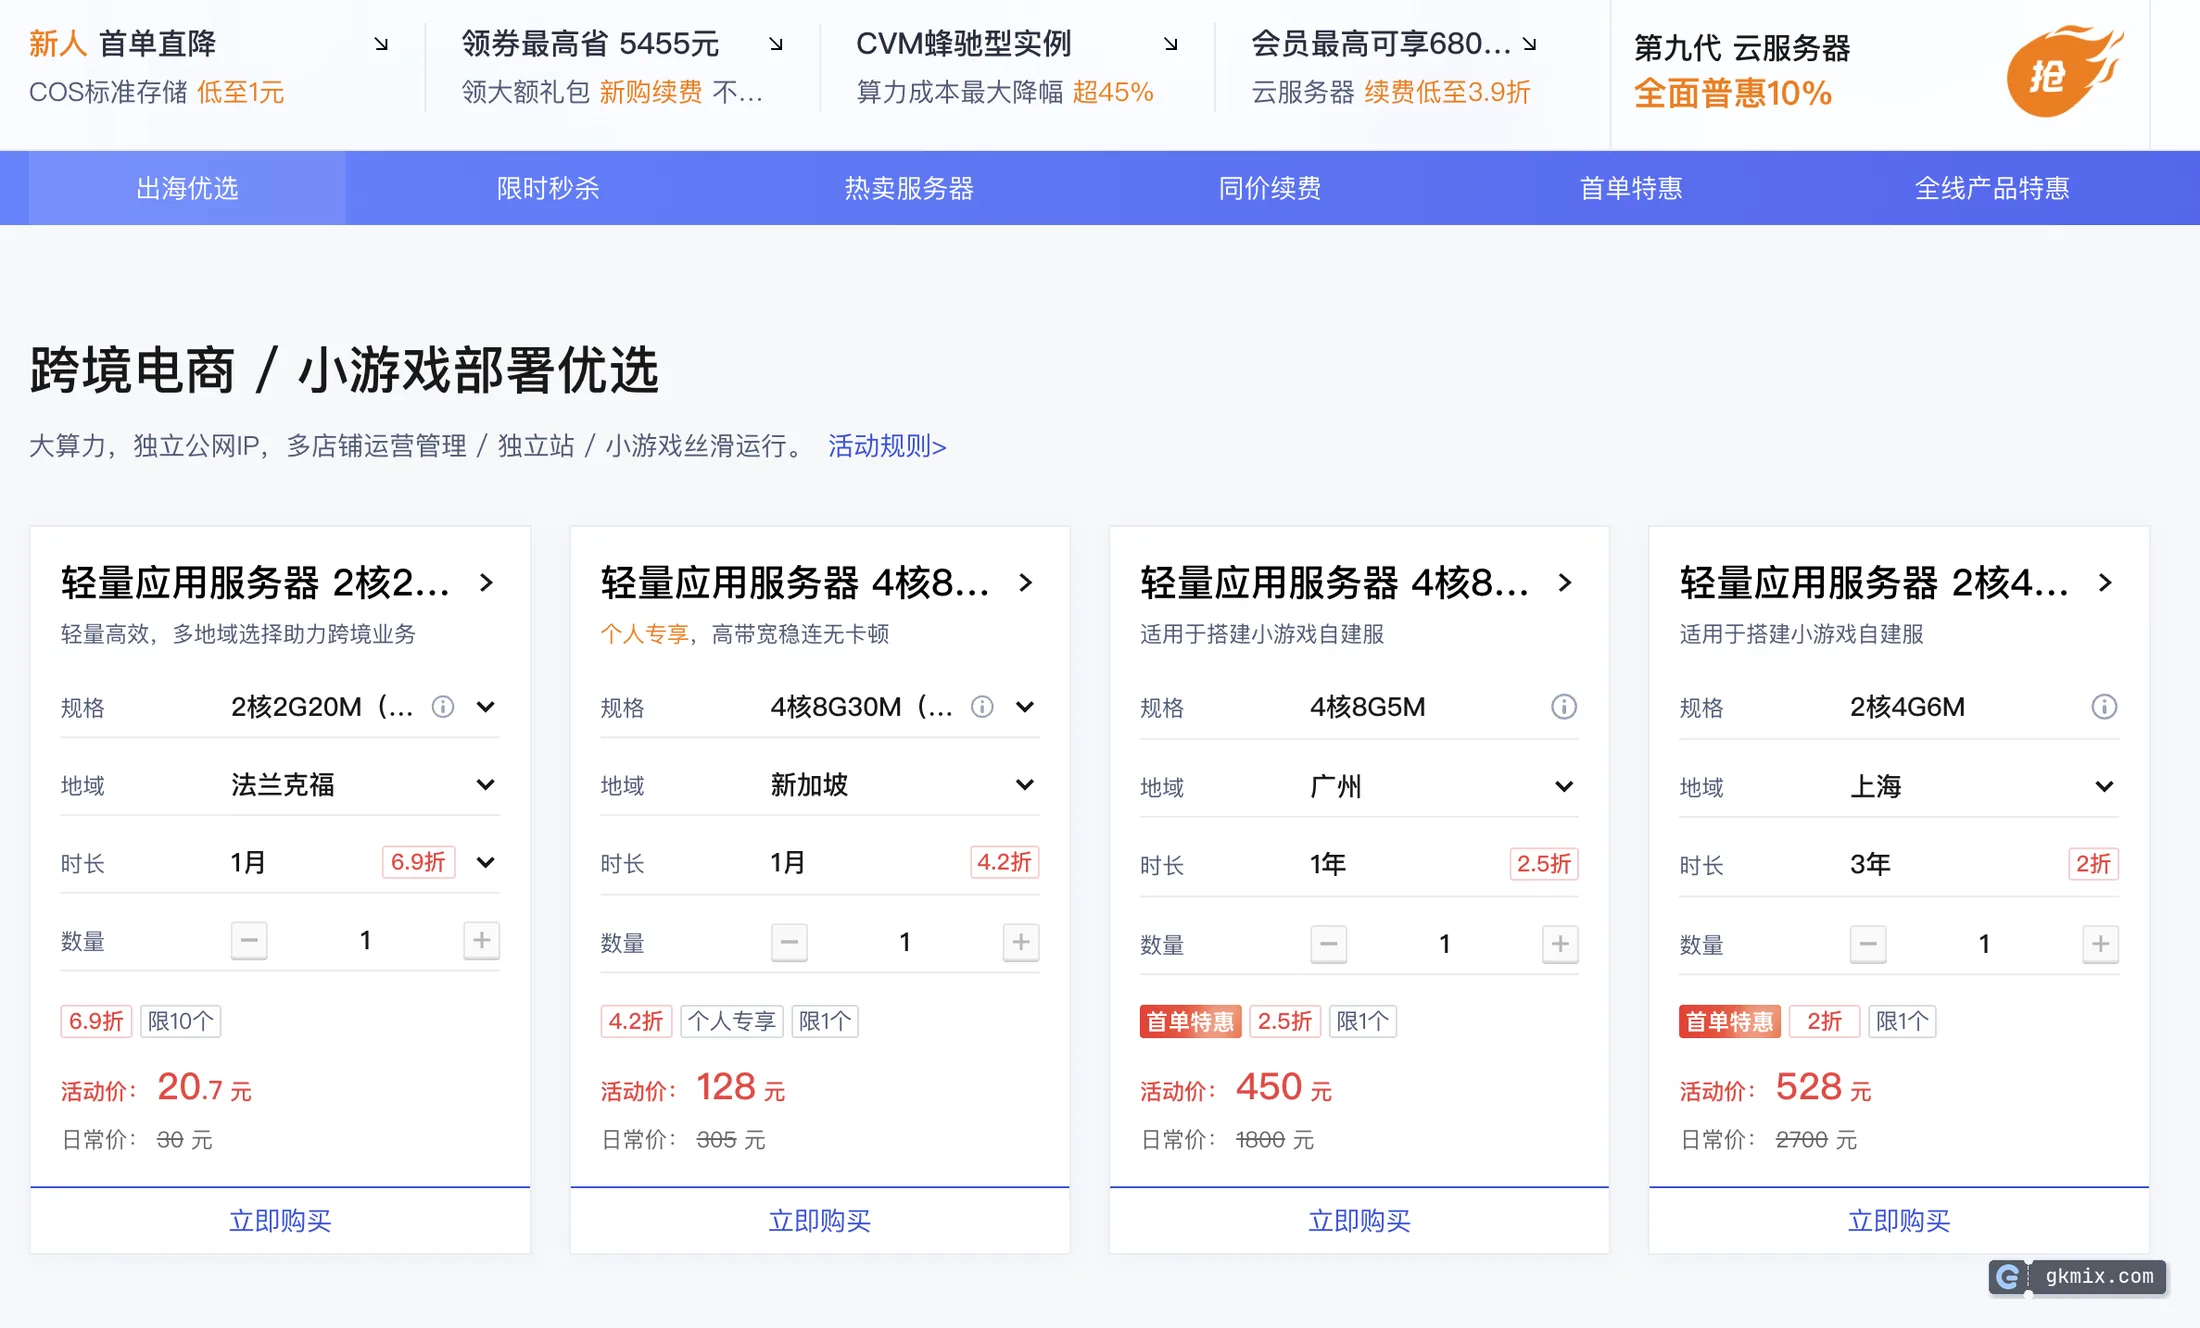Click the 限10个 tag

(180, 1021)
